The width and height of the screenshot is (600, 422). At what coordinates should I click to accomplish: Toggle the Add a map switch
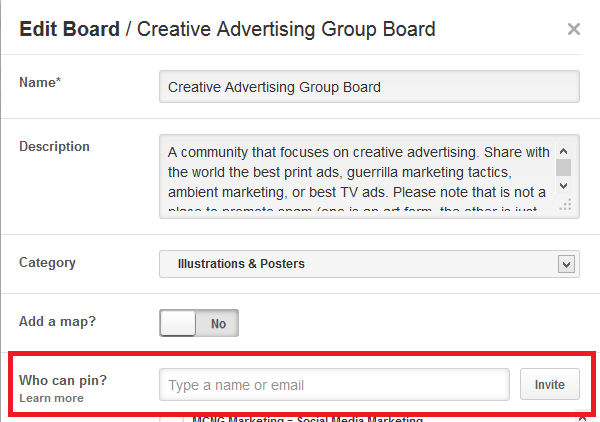tap(198, 324)
